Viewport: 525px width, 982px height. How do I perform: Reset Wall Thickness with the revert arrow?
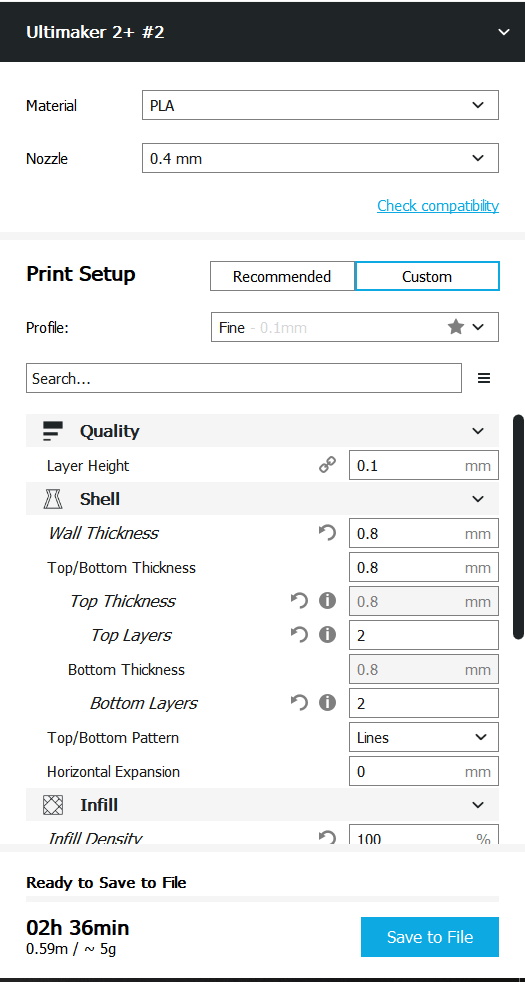coord(328,533)
